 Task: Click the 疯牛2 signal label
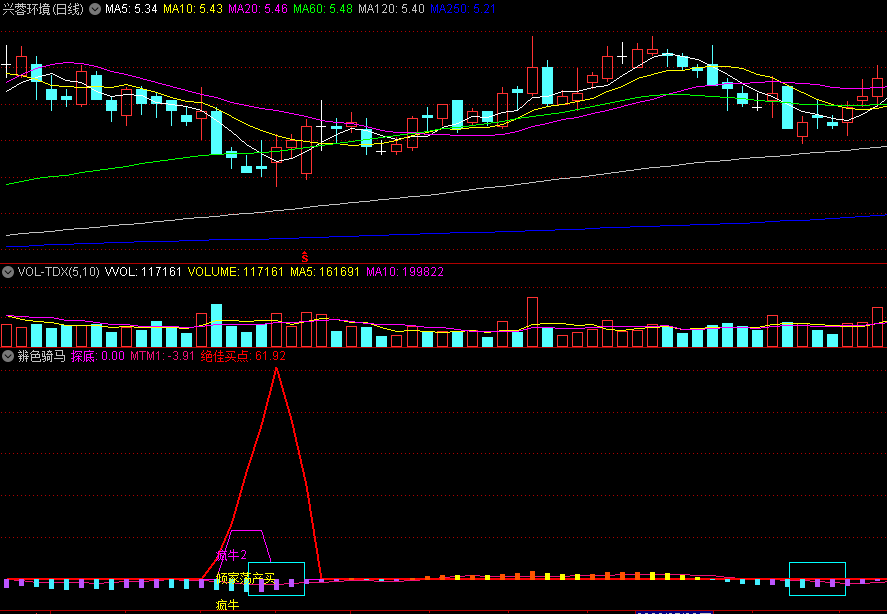(x=231, y=555)
